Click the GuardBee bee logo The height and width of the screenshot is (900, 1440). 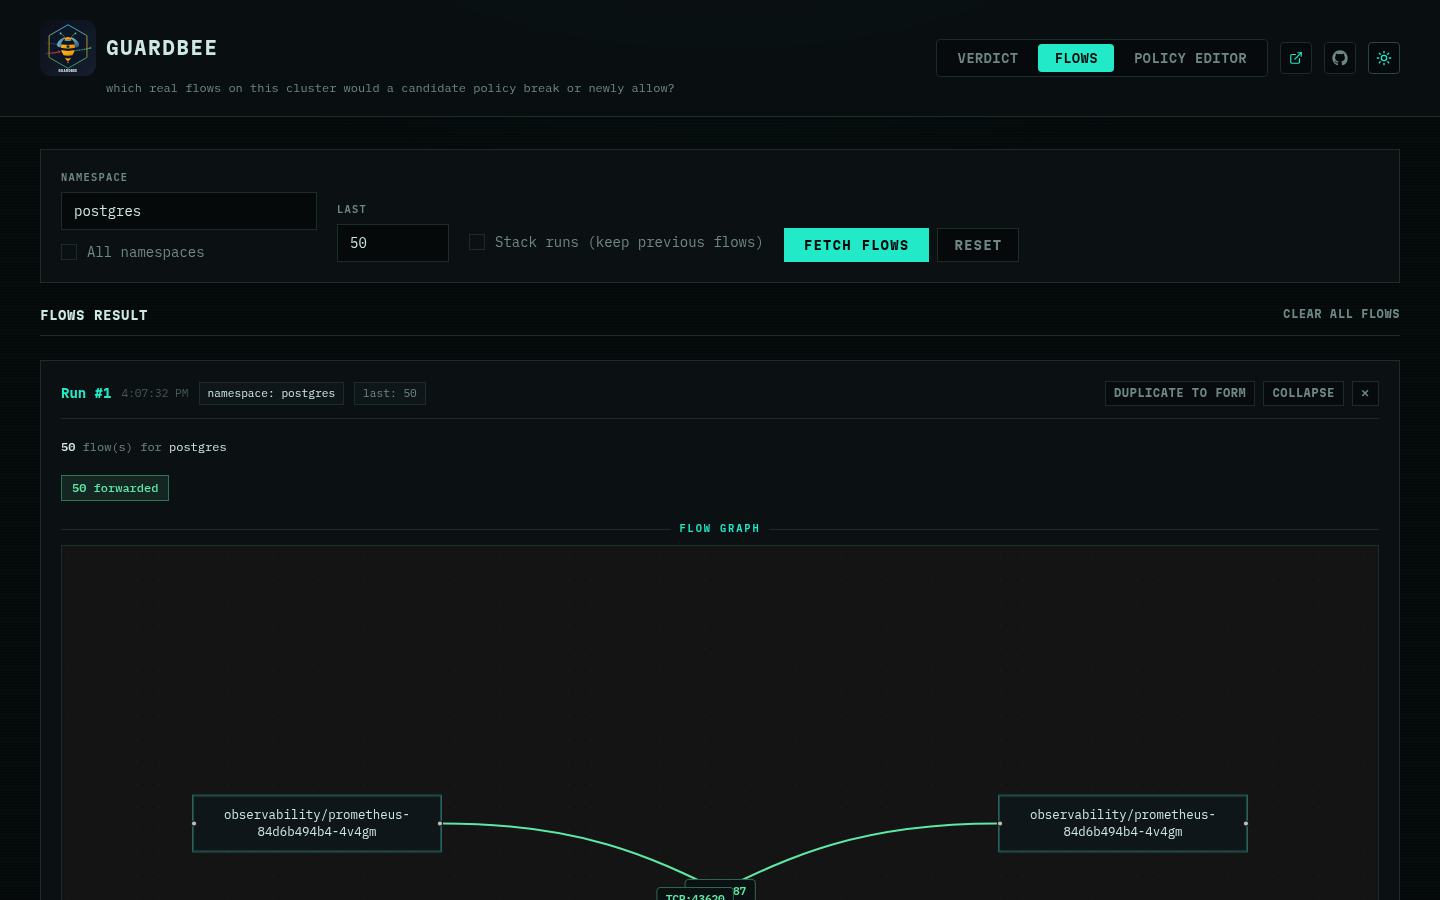[x=68, y=48]
